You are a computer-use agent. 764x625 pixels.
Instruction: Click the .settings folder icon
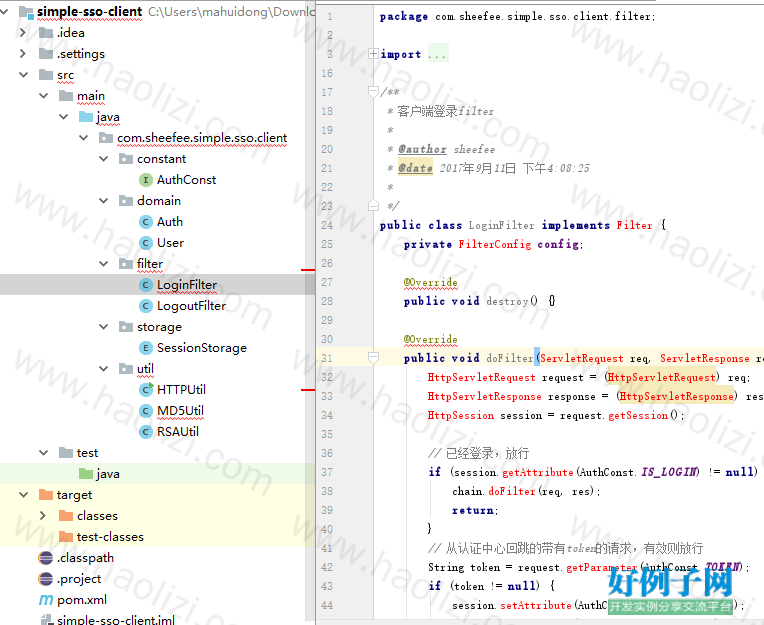(46, 54)
